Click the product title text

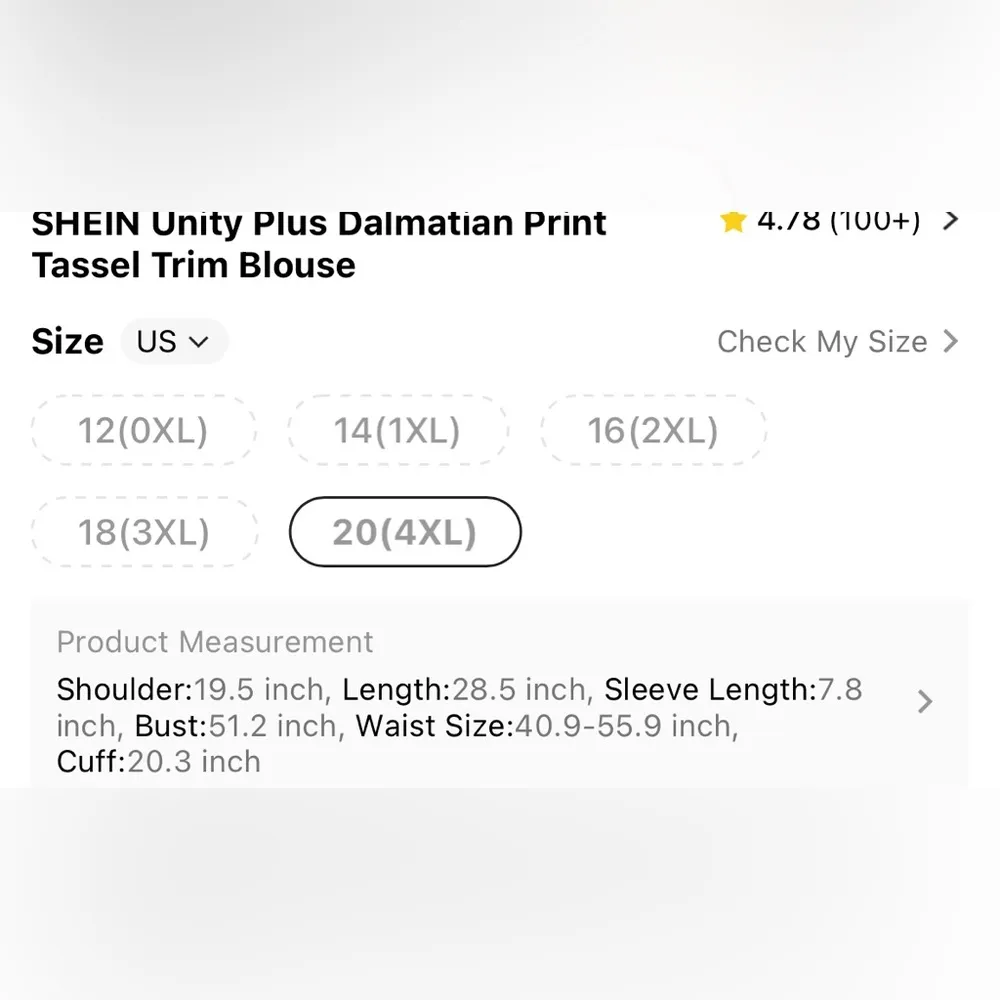tap(318, 243)
